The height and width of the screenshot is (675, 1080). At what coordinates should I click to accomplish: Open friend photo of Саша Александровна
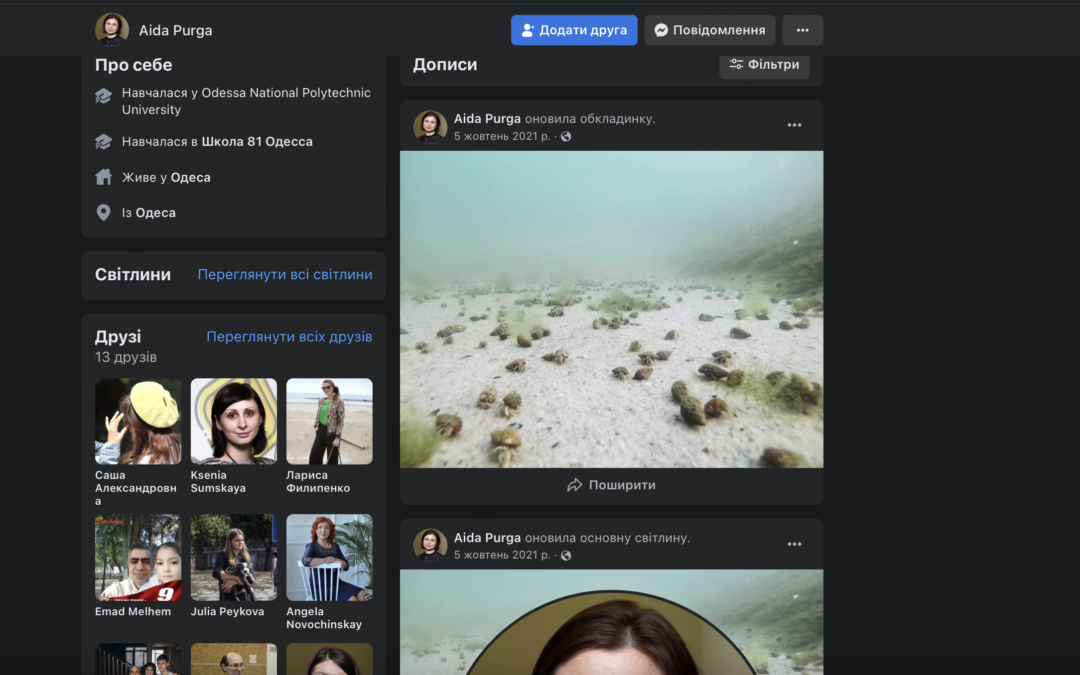tap(138, 421)
